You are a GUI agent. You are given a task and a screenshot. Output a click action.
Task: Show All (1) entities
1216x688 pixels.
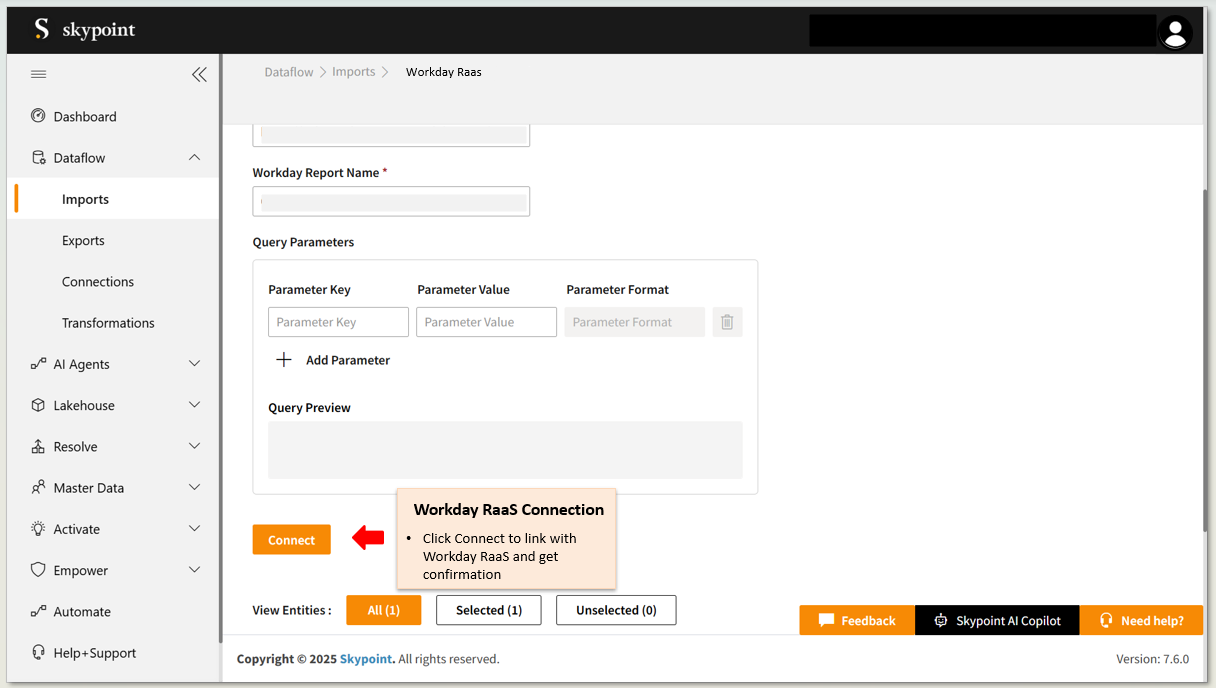tap(383, 610)
